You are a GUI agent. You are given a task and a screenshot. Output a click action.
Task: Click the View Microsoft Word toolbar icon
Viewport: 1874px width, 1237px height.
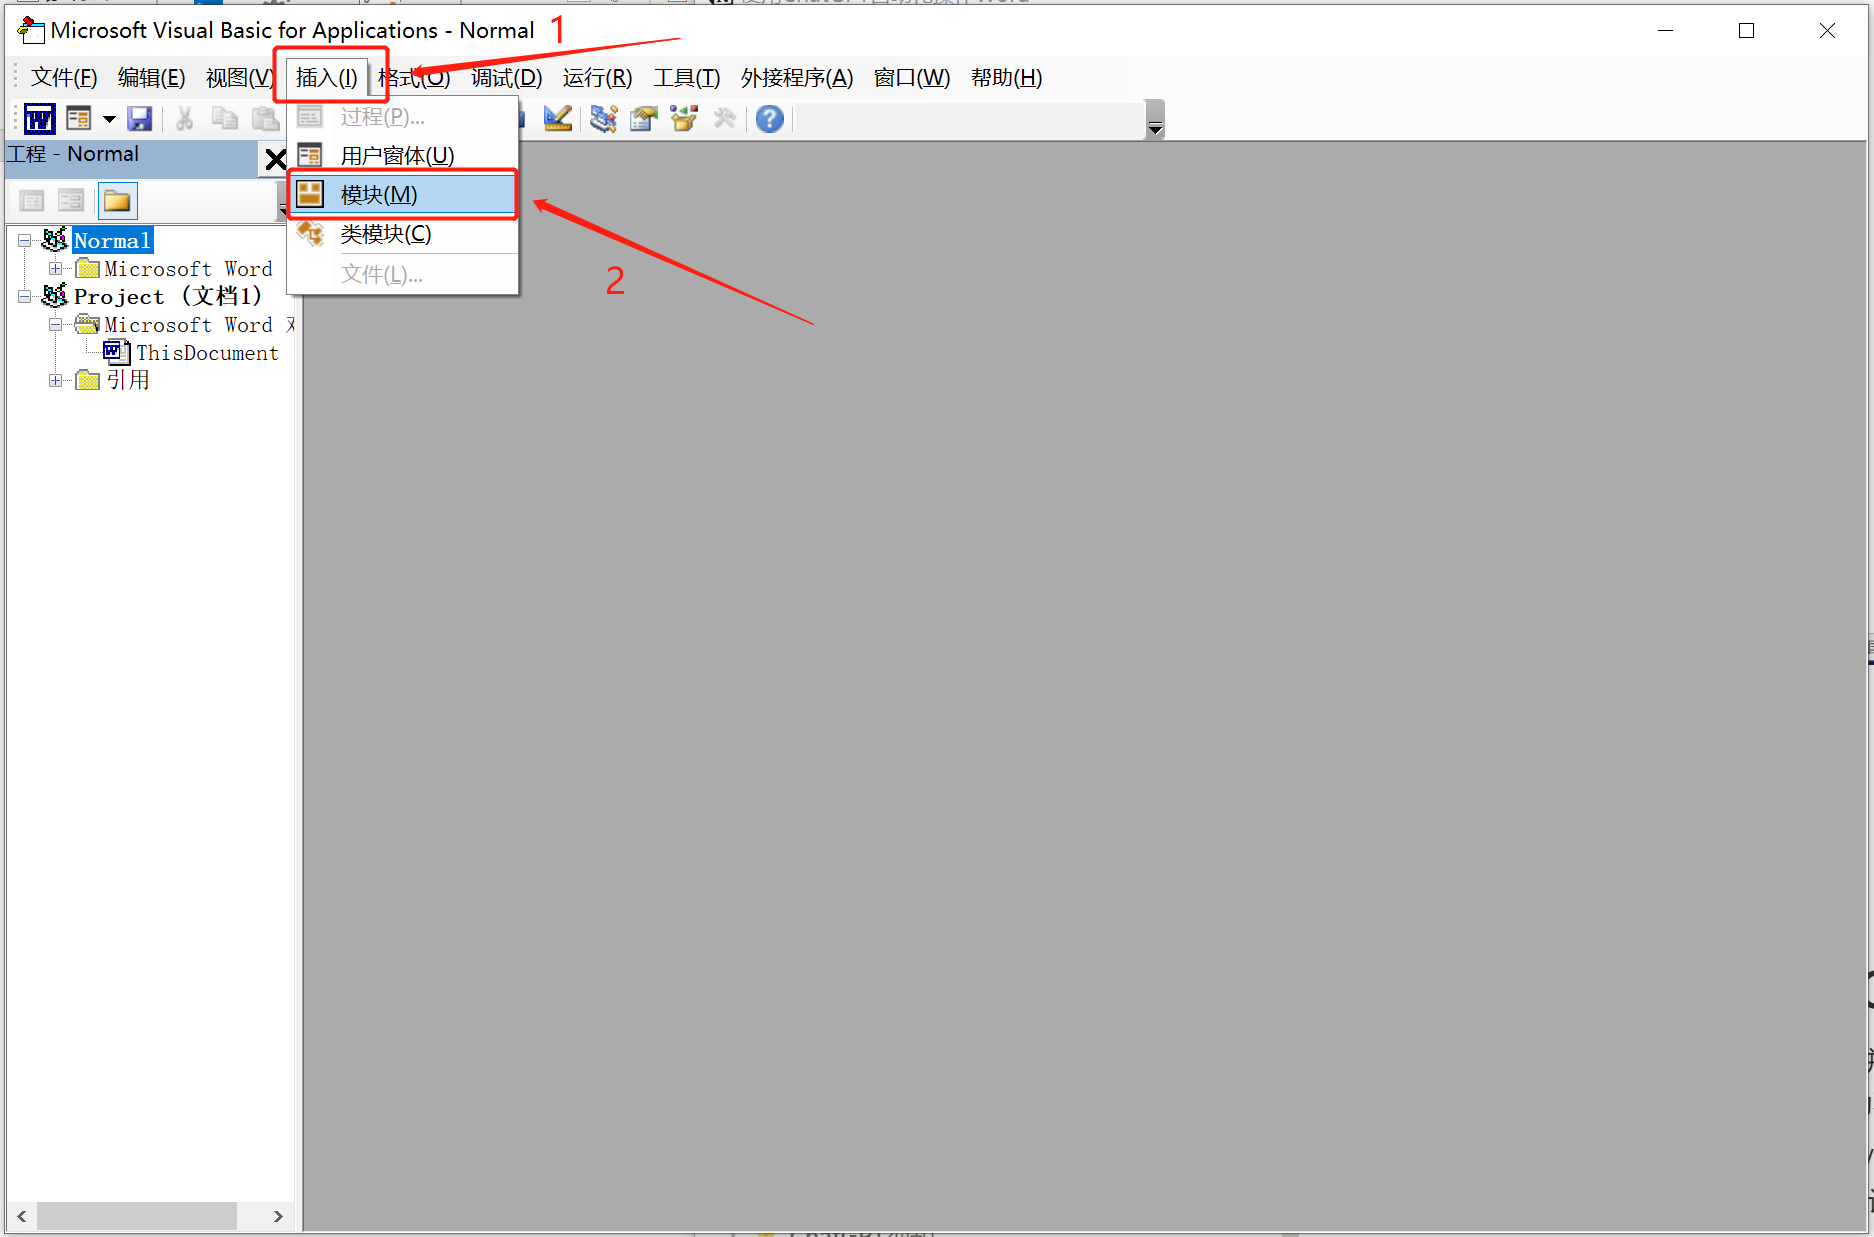39,119
